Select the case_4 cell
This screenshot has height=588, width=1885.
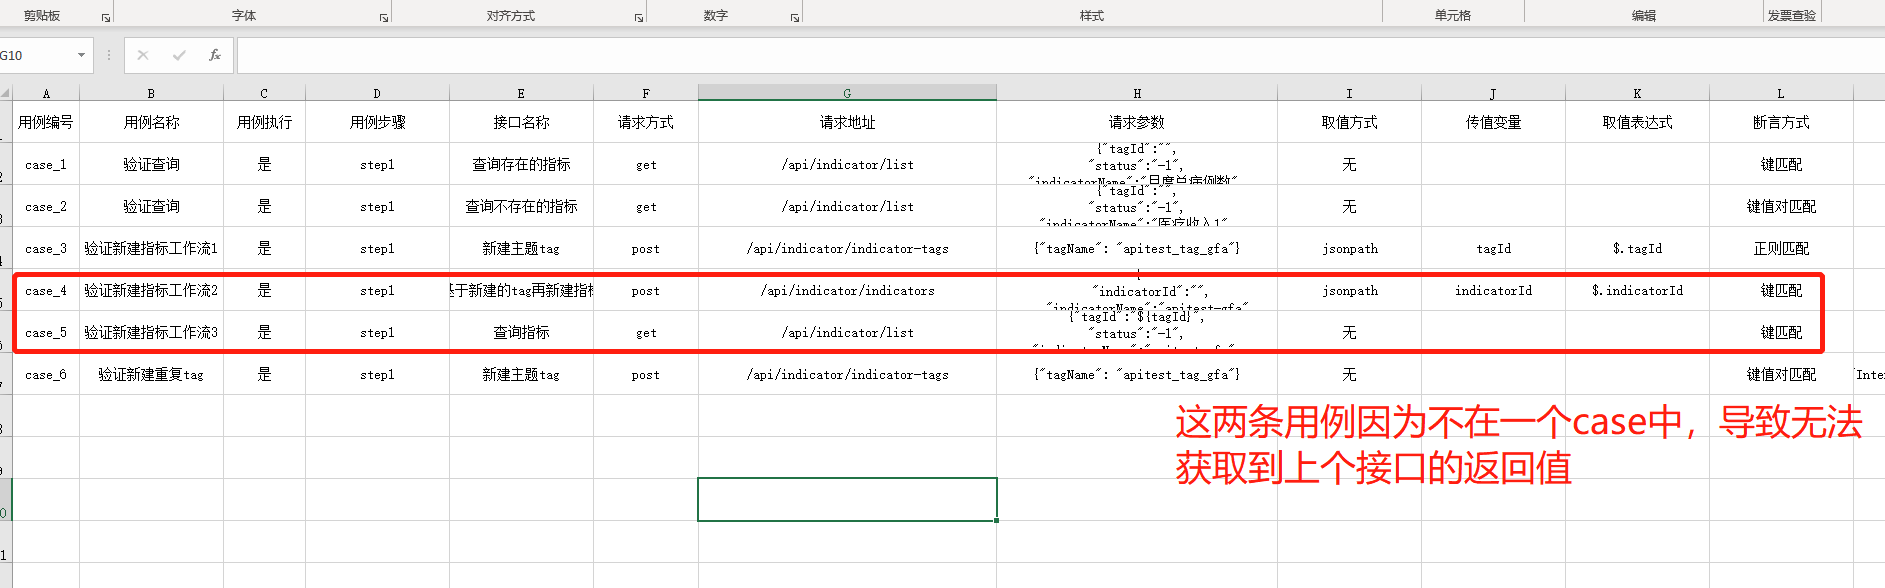[x=46, y=290]
